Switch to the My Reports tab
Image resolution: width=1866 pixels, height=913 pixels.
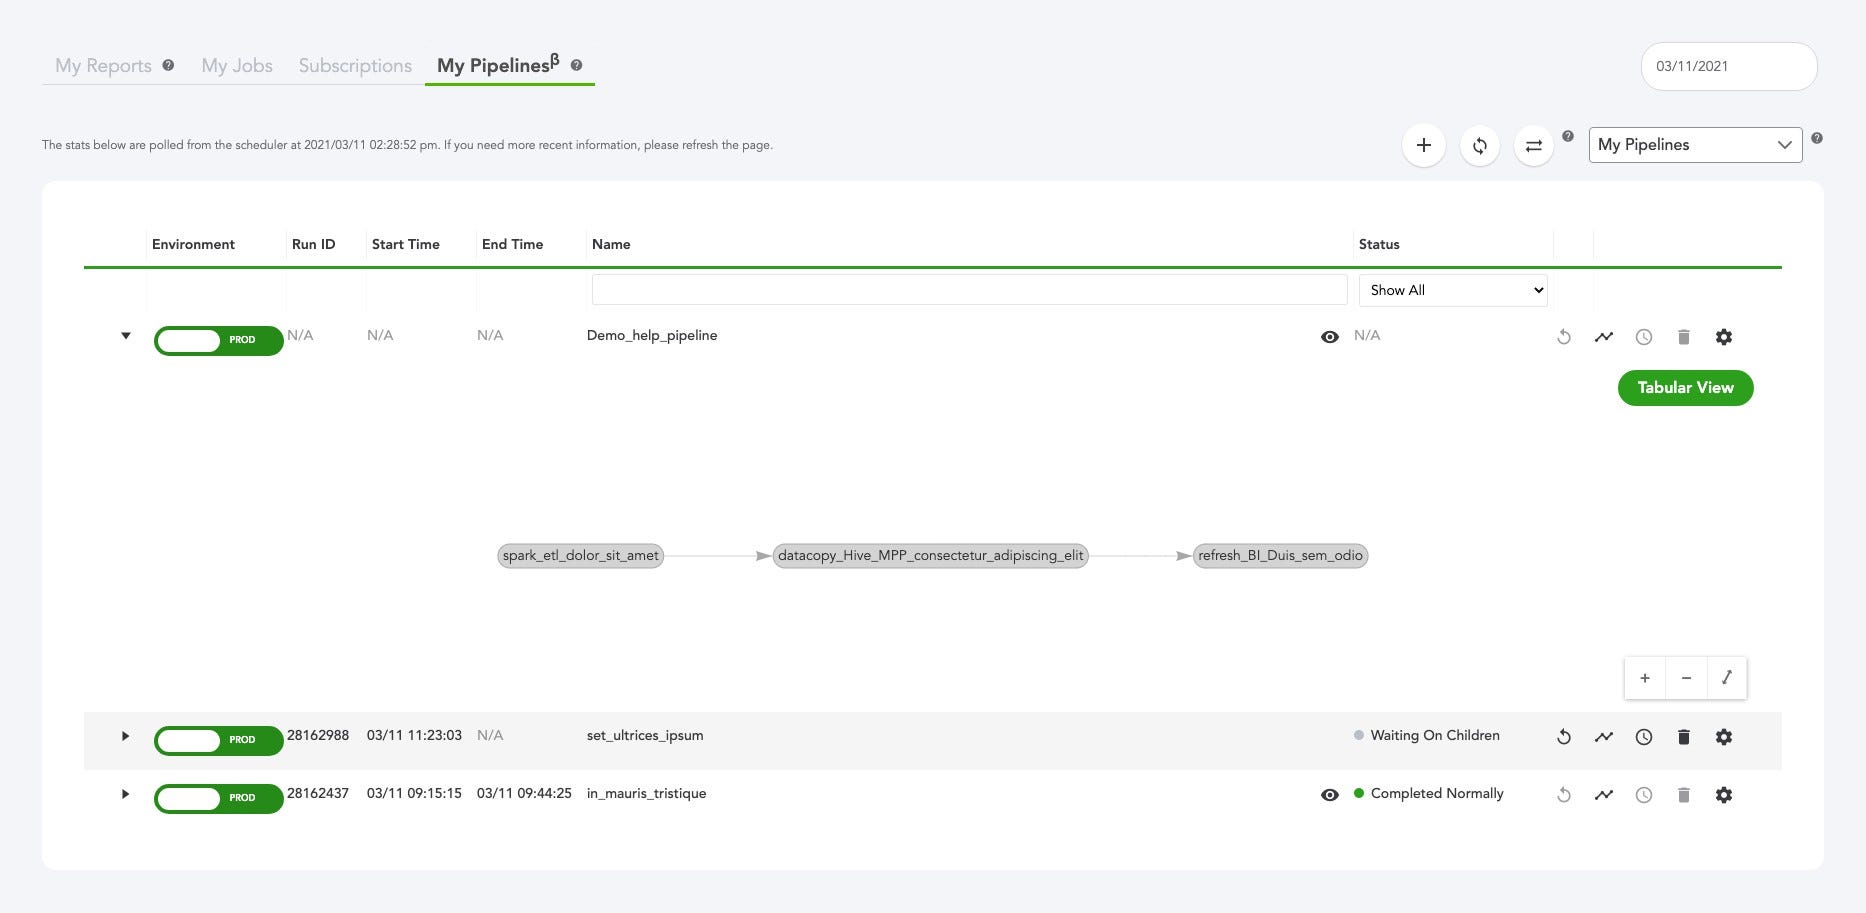click(x=103, y=66)
